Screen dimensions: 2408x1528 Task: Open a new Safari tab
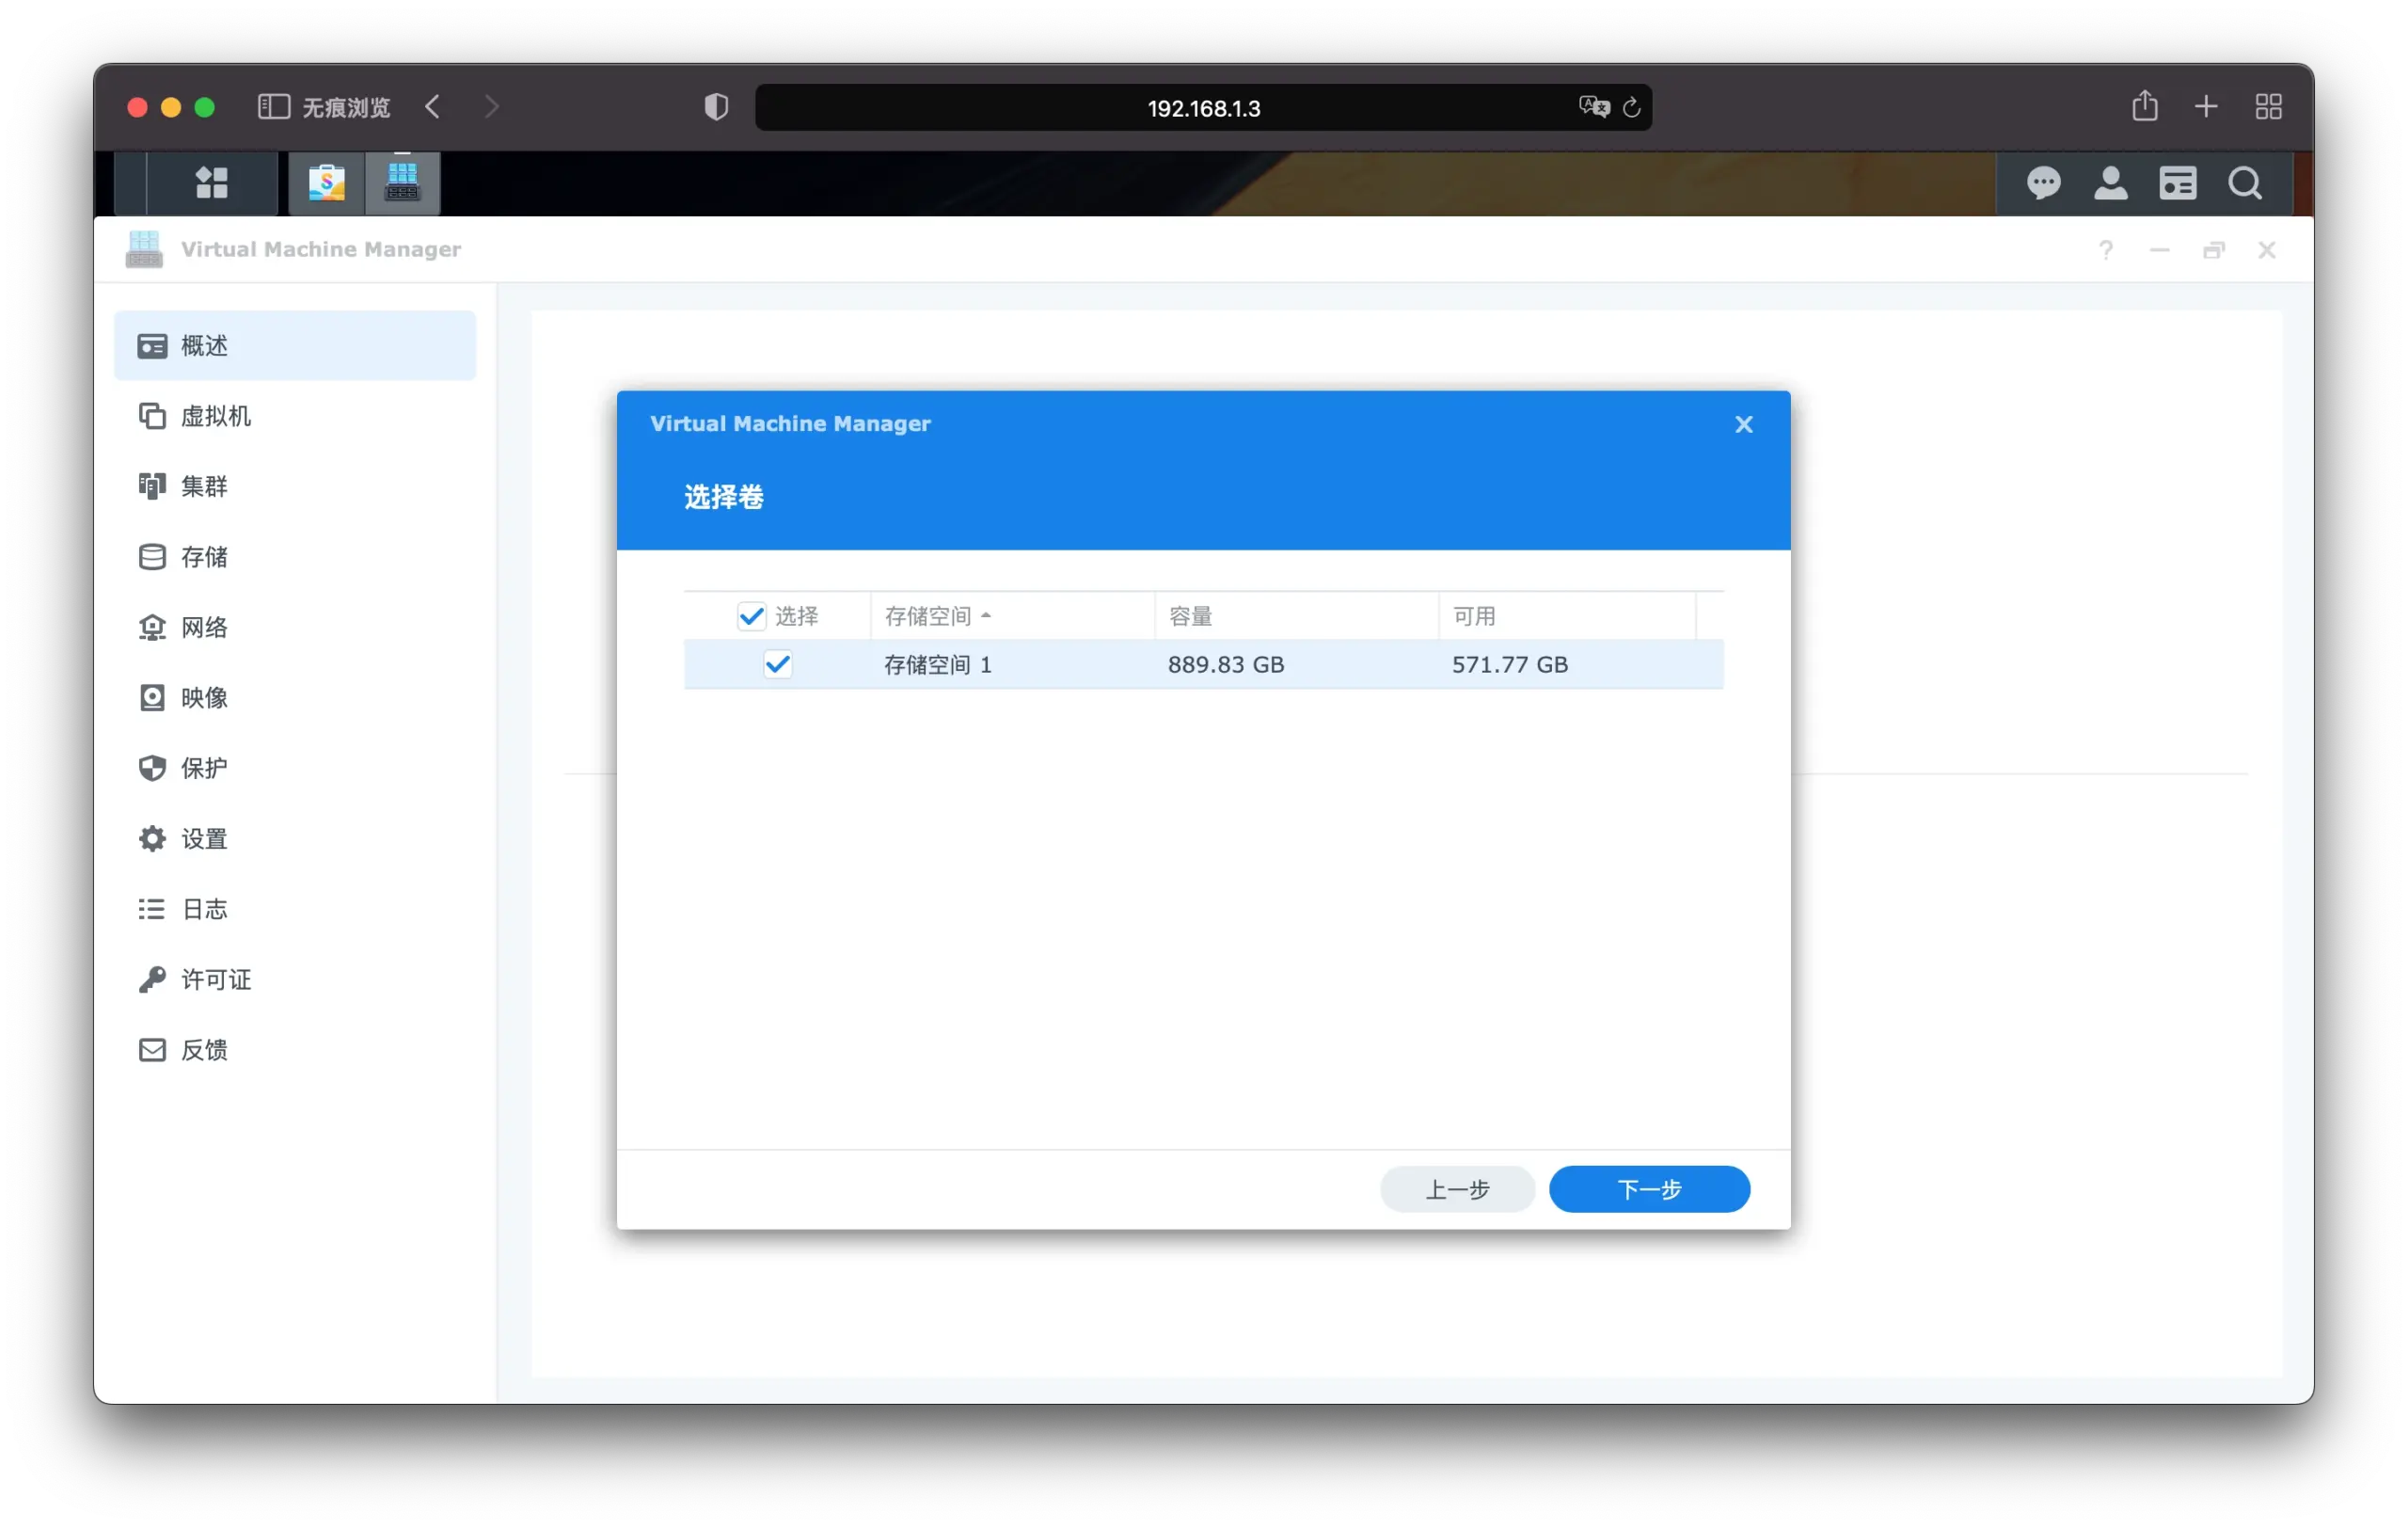coord(2206,107)
